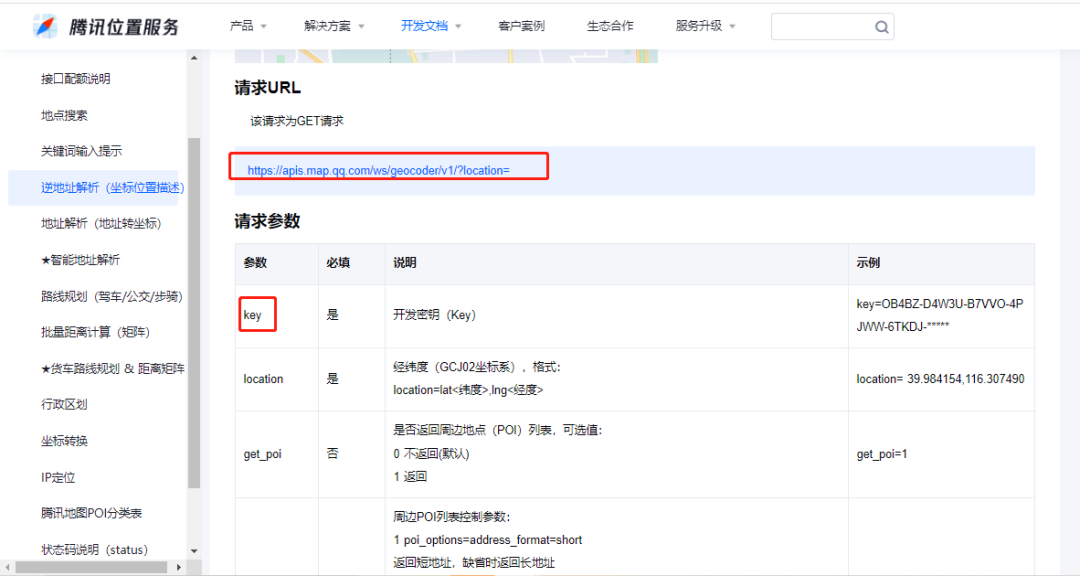Select 坐标转换 in the sidebar
This screenshot has width=1080, height=576.
click(63, 440)
